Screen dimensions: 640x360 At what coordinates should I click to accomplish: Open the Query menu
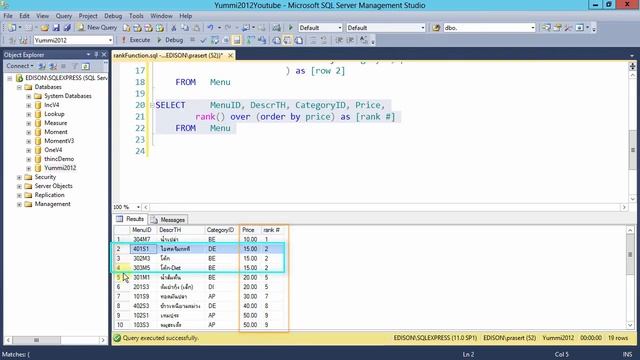(x=64, y=16)
